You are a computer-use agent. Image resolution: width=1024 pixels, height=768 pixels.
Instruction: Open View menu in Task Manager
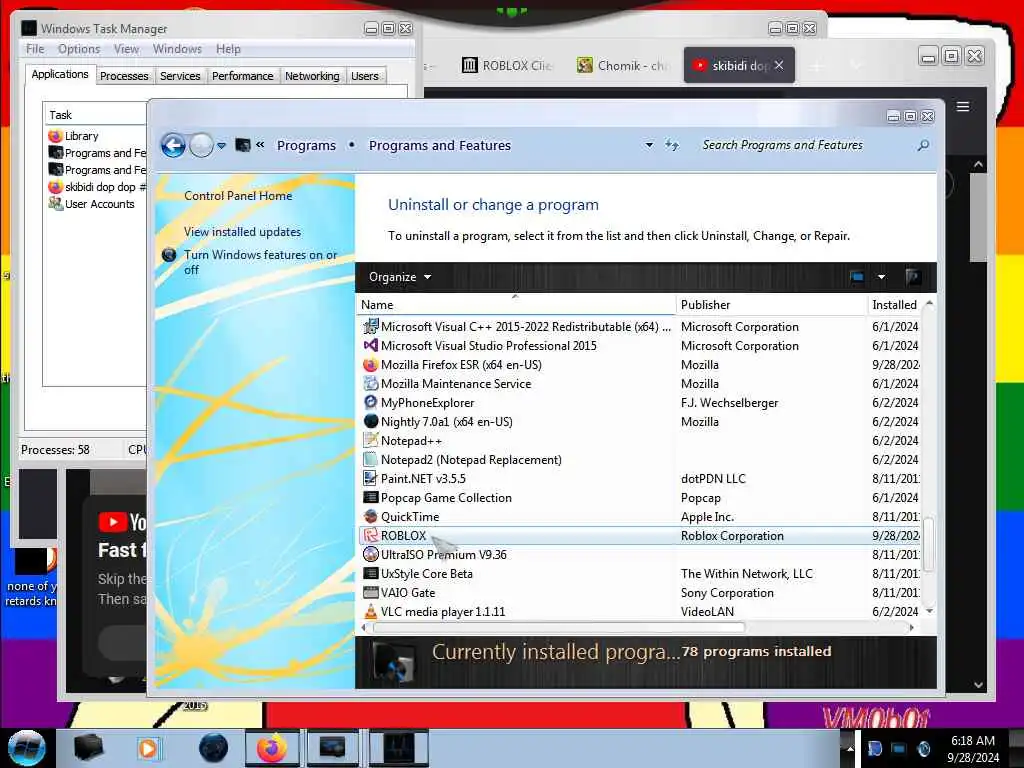point(126,49)
